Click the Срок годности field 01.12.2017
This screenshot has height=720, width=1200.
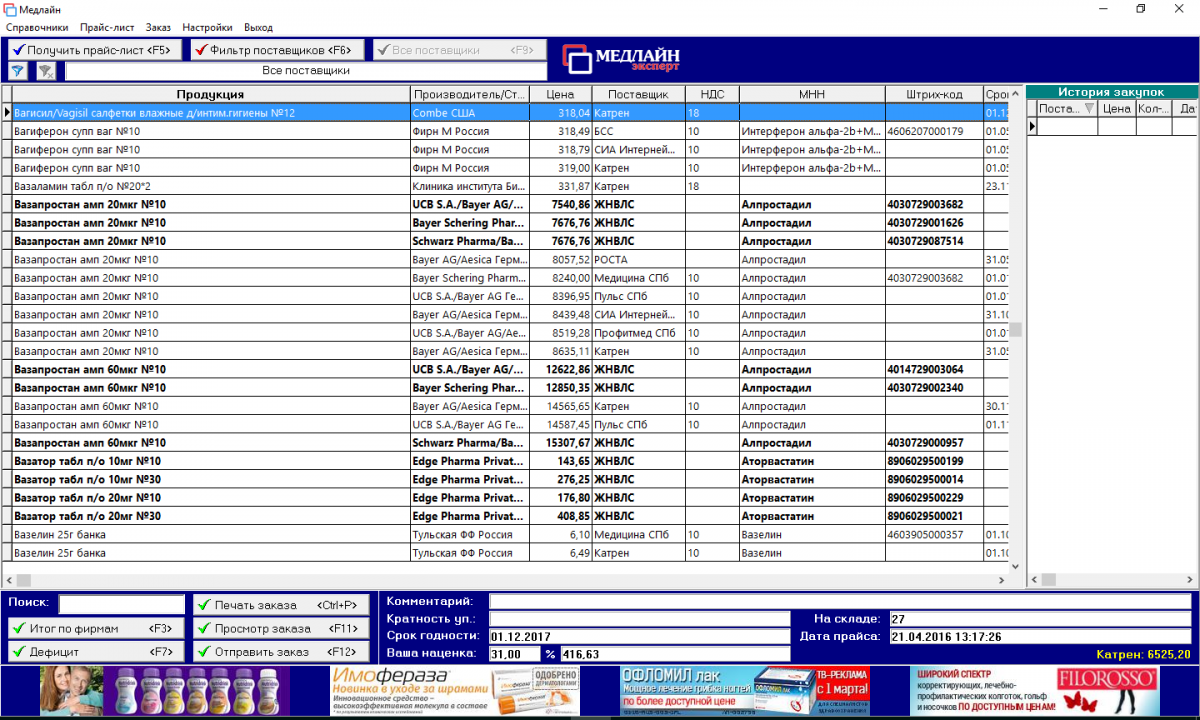pos(639,637)
